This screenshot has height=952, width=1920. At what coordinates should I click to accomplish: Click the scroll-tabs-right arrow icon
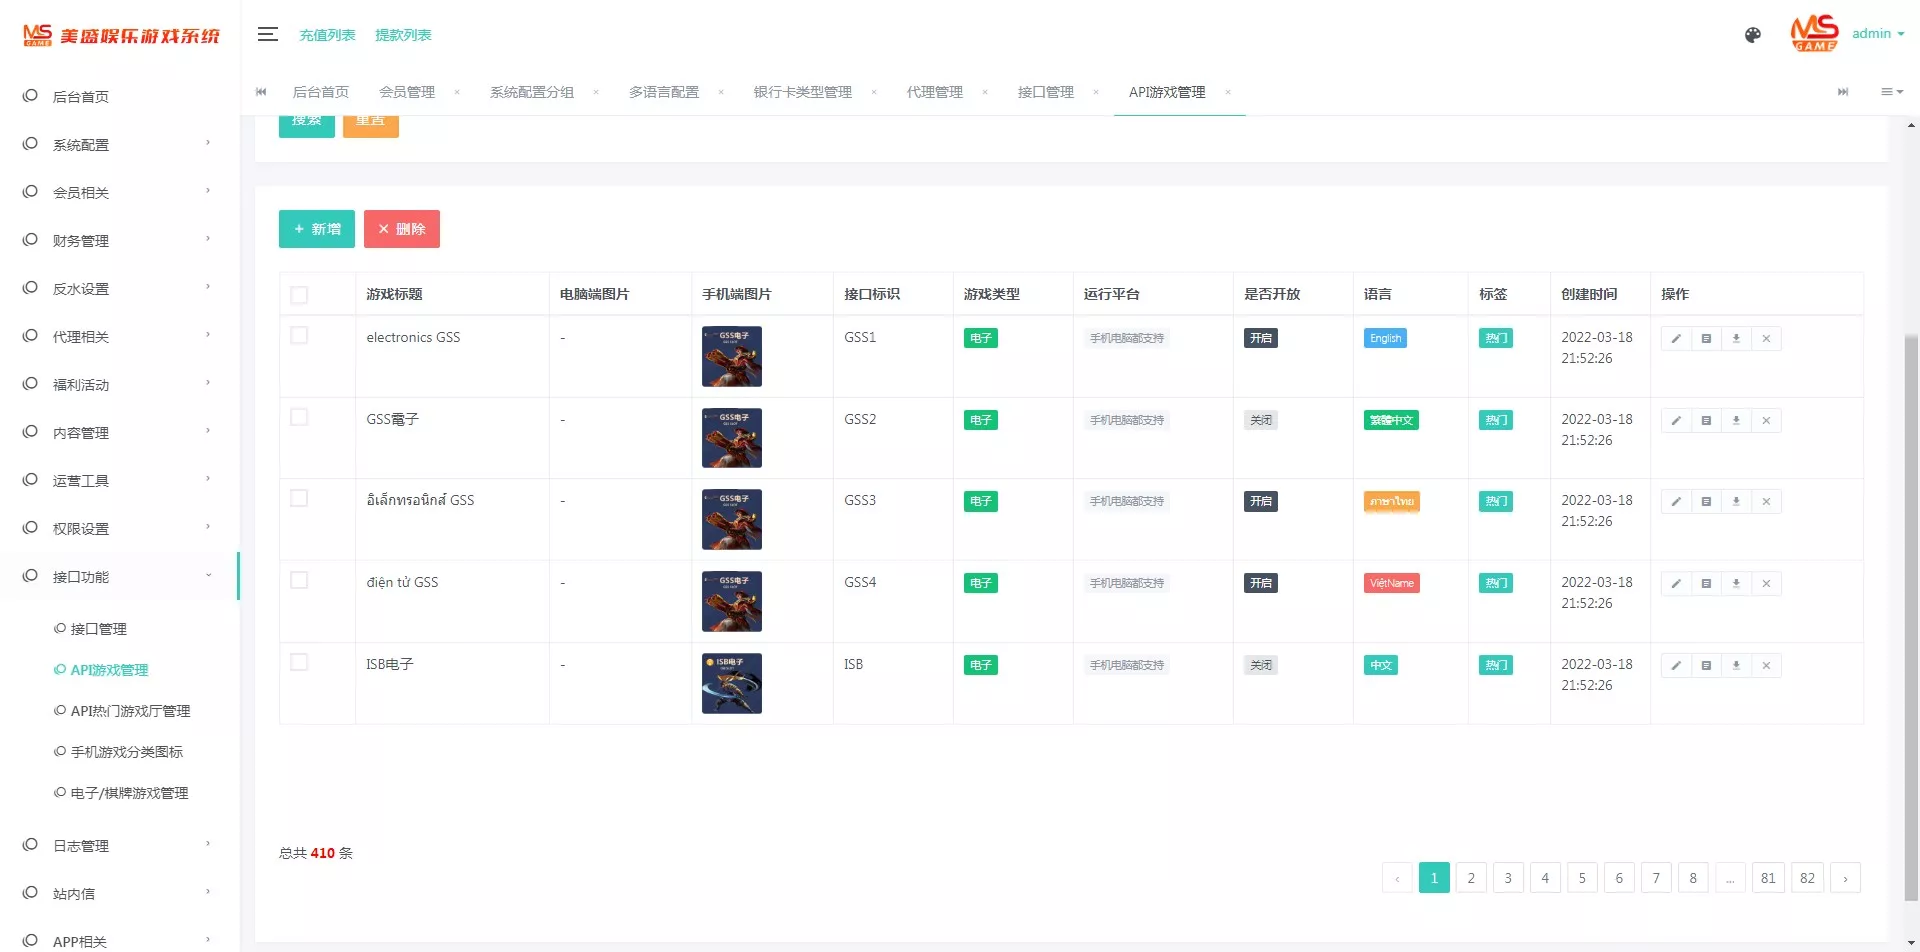(1843, 92)
